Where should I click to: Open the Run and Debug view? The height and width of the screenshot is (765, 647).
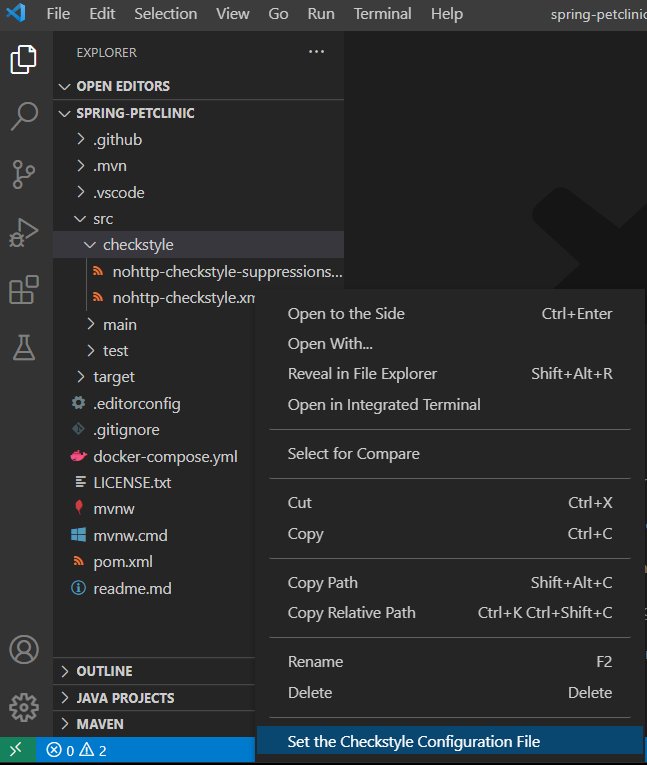tap(24, 232)
